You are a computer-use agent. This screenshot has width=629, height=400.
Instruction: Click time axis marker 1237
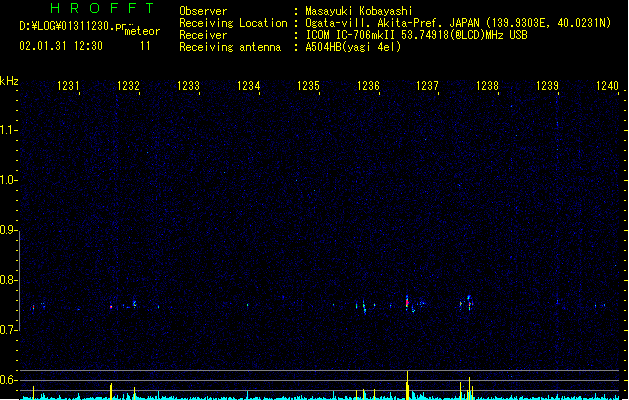[x=427, y=86]
